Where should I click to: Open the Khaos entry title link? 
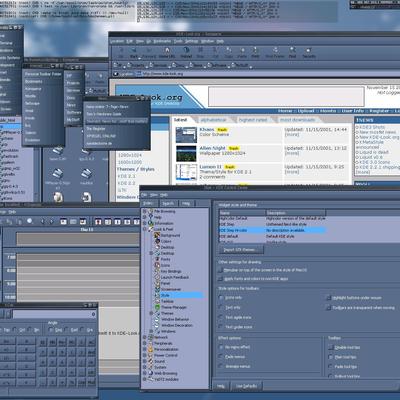pyautogui.click(x=207, y=129)
